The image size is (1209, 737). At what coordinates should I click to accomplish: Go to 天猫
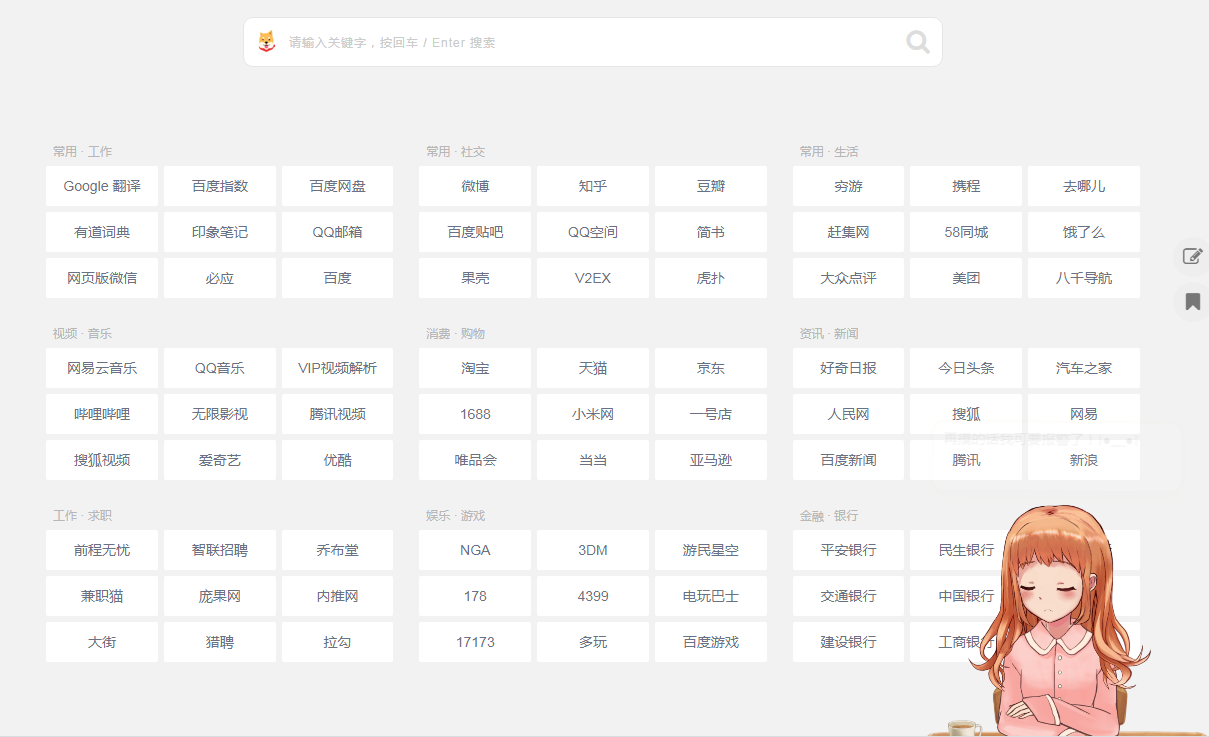(593, 368)
